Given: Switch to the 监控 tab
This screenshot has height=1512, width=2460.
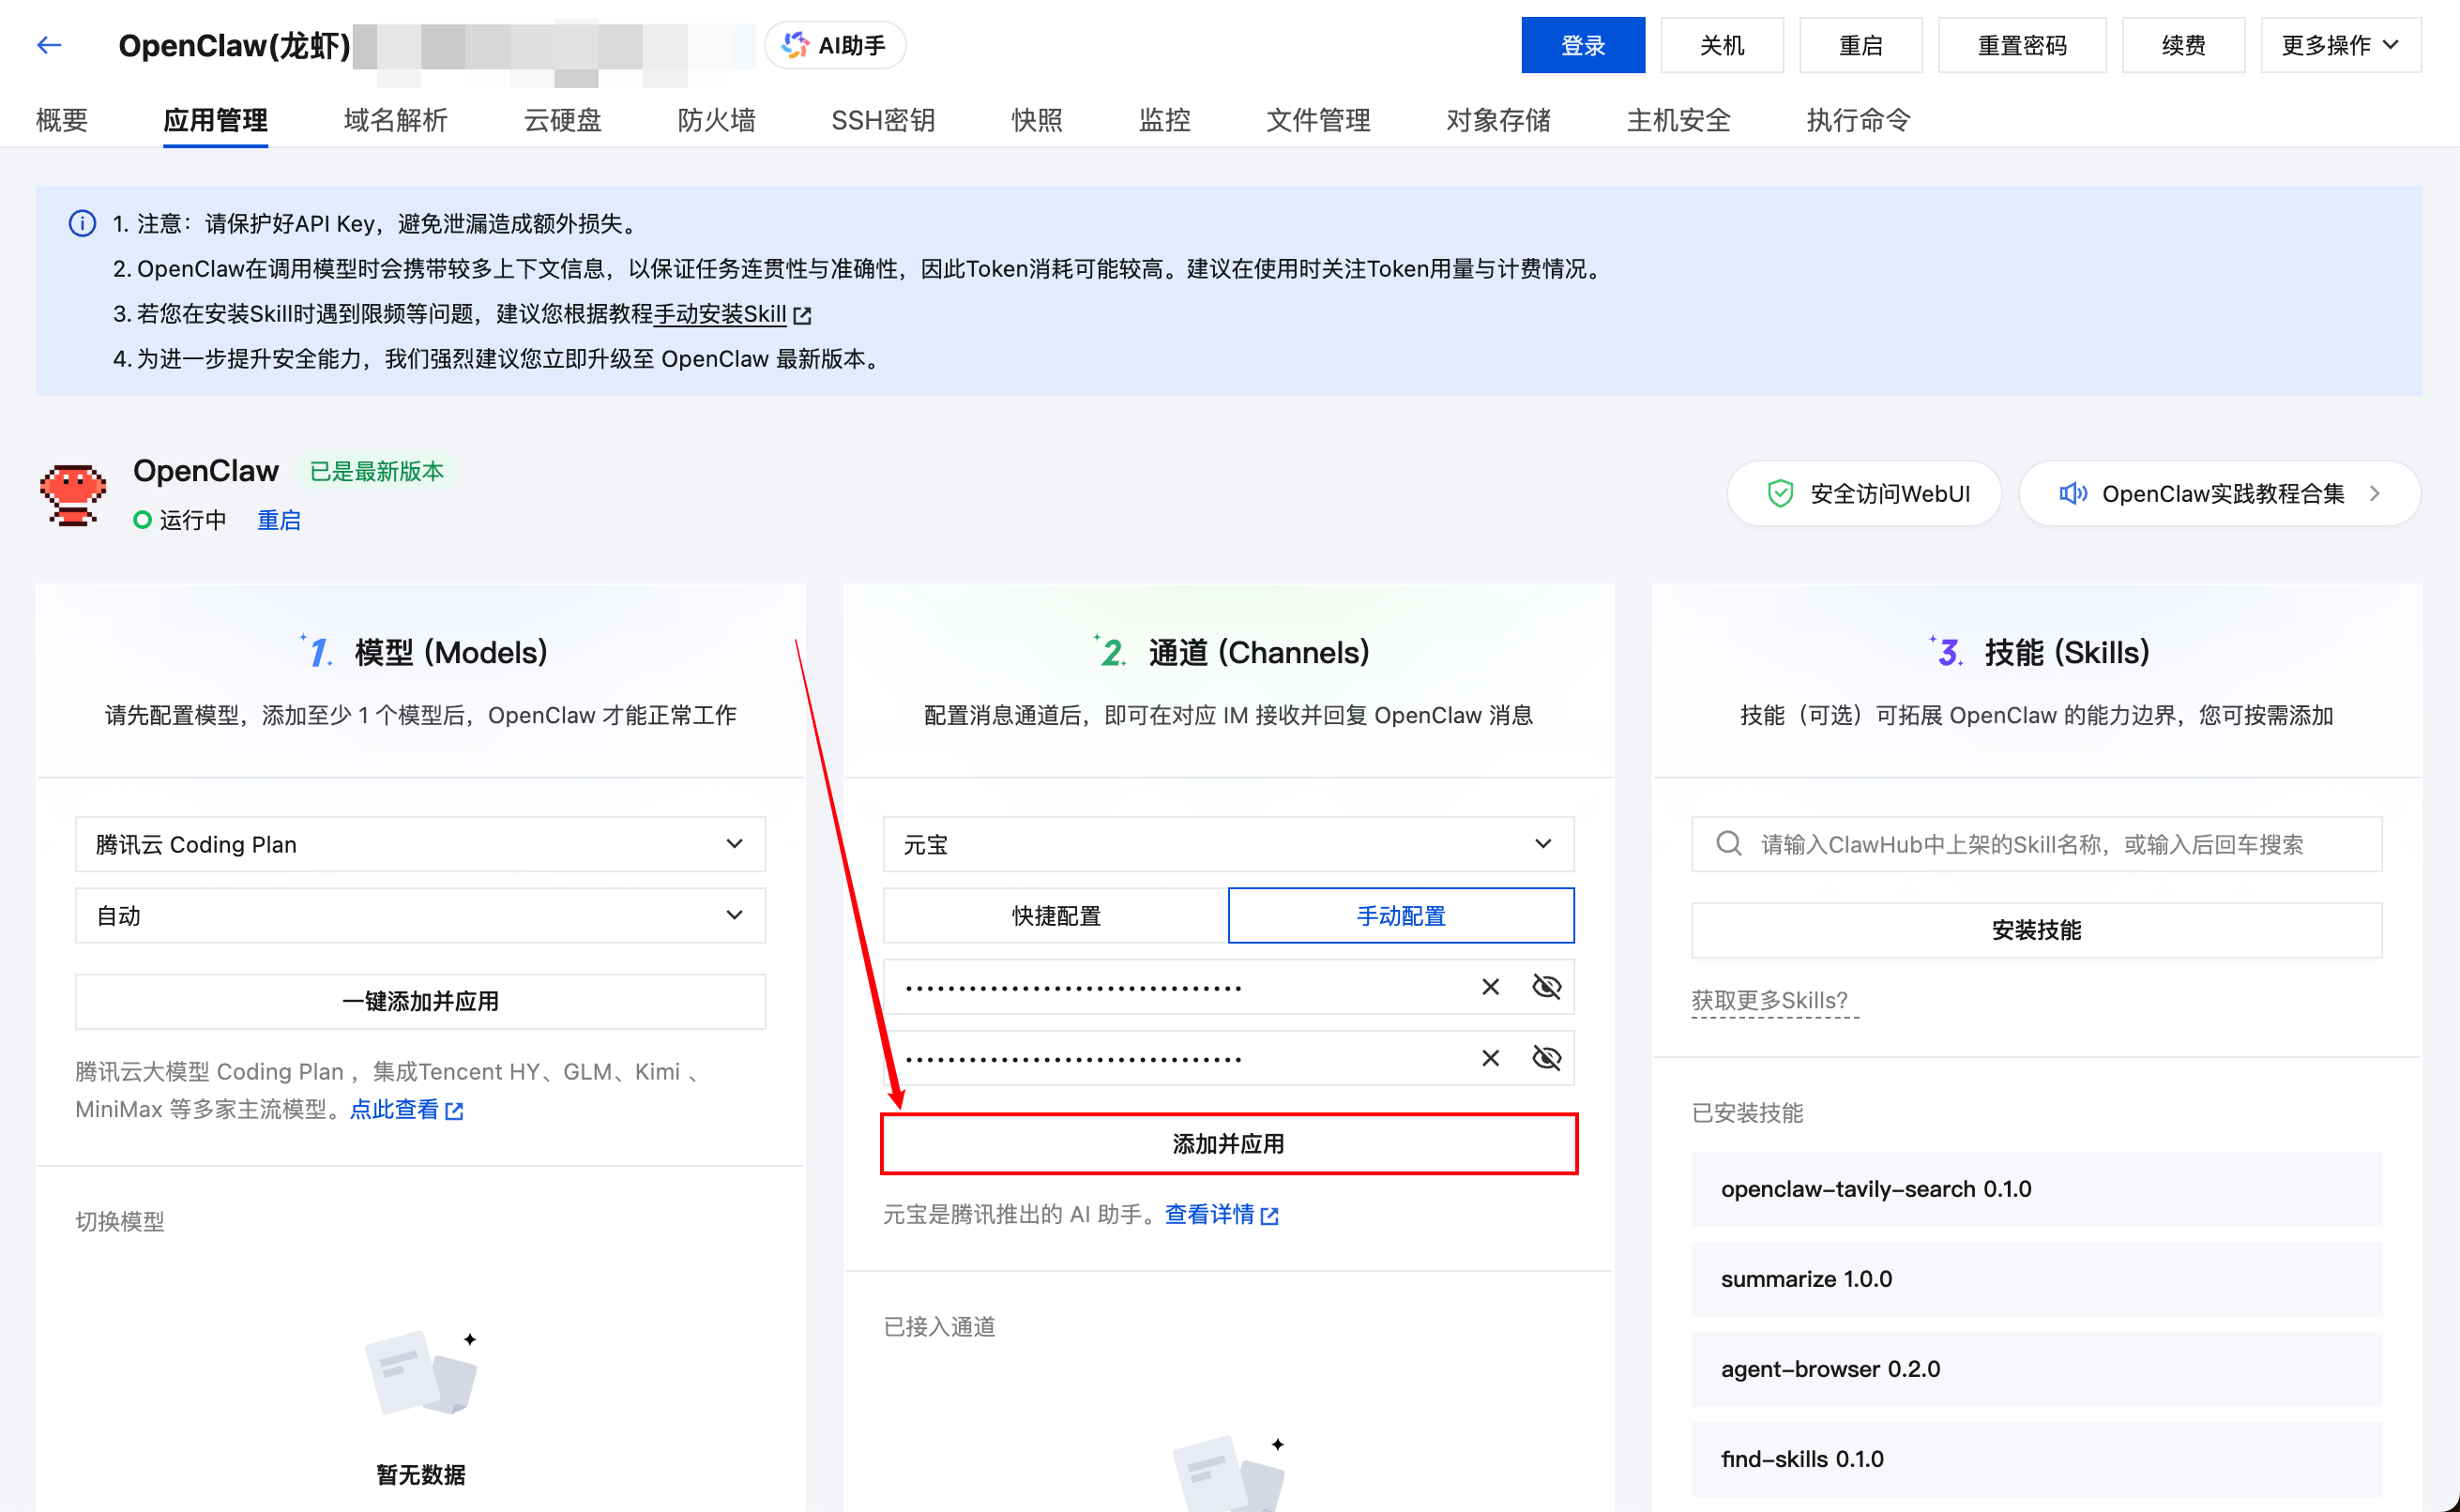Looking at the screenshot, I should [x=1163, y=120].
